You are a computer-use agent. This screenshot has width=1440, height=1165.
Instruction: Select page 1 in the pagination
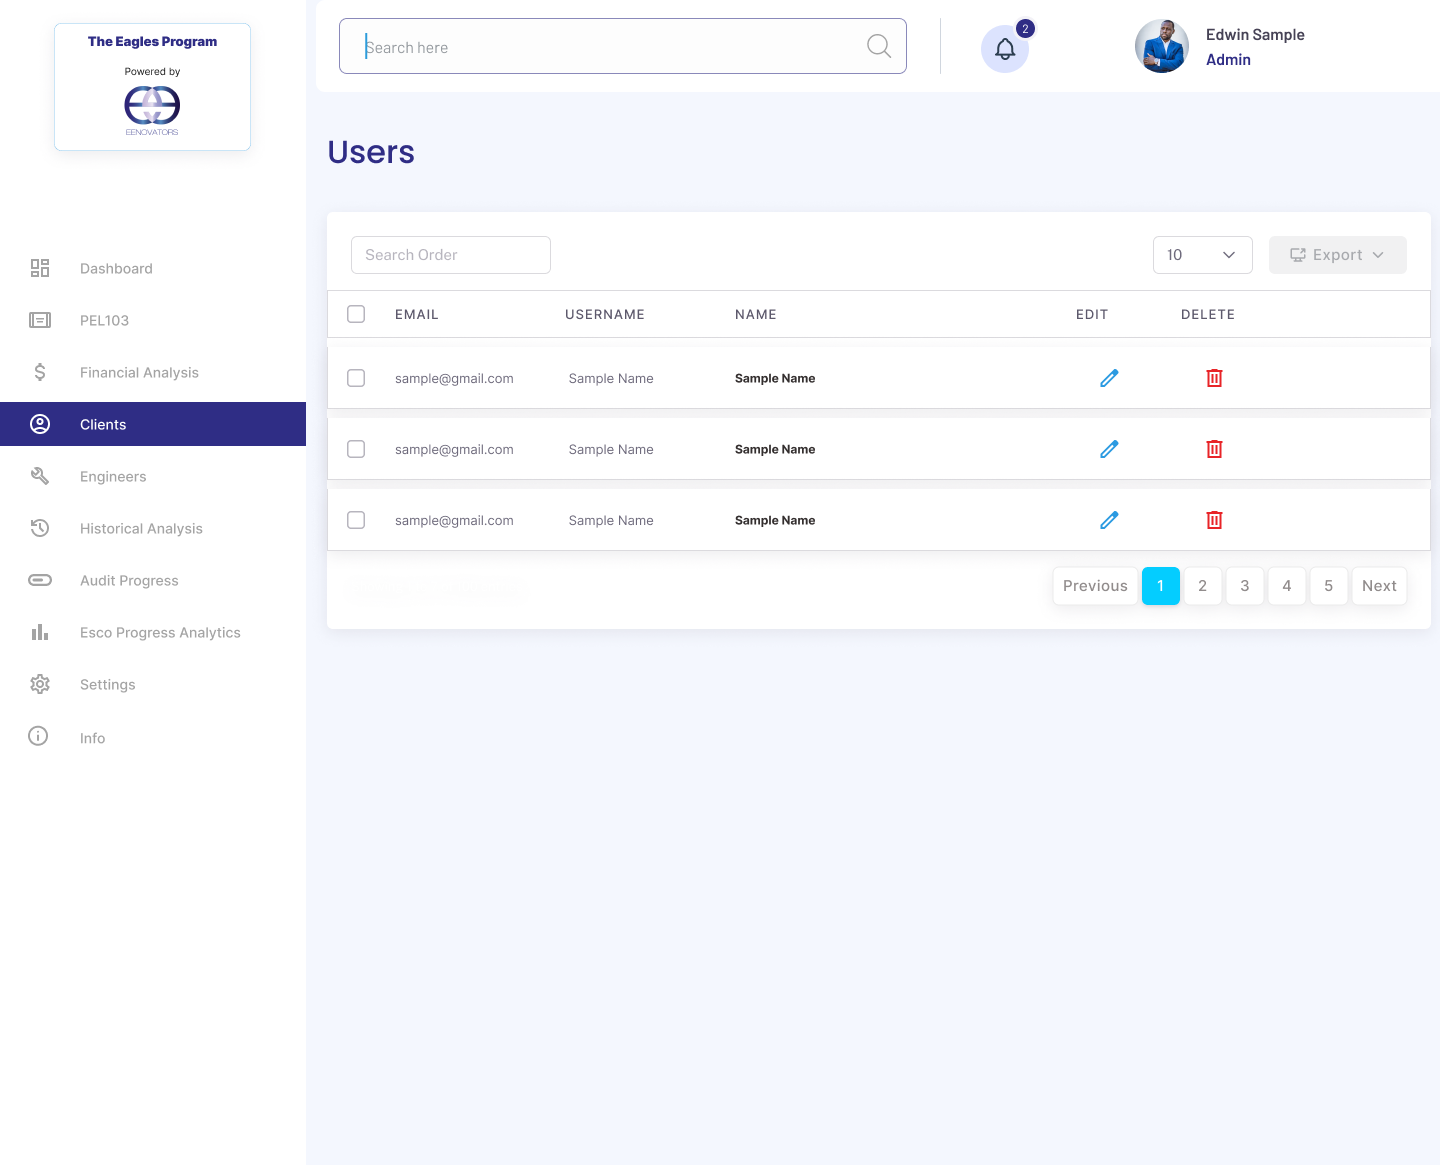pos(1161,586)
